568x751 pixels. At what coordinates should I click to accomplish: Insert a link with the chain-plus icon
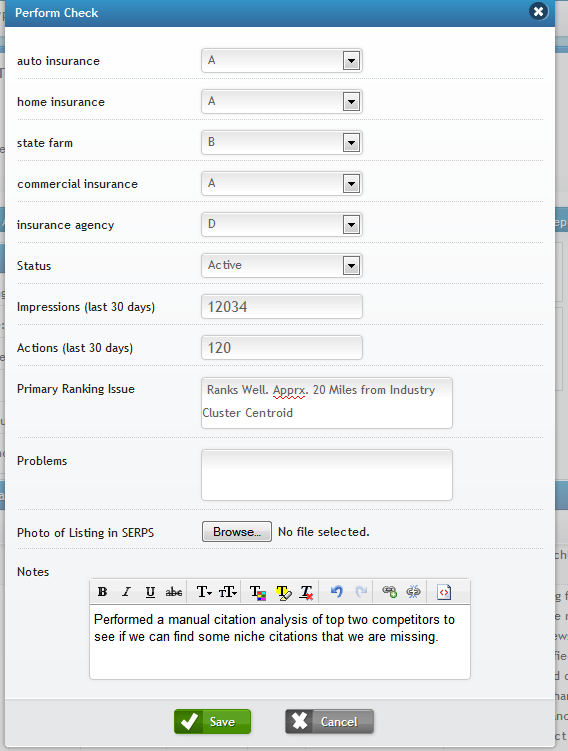tap(389, 592)
